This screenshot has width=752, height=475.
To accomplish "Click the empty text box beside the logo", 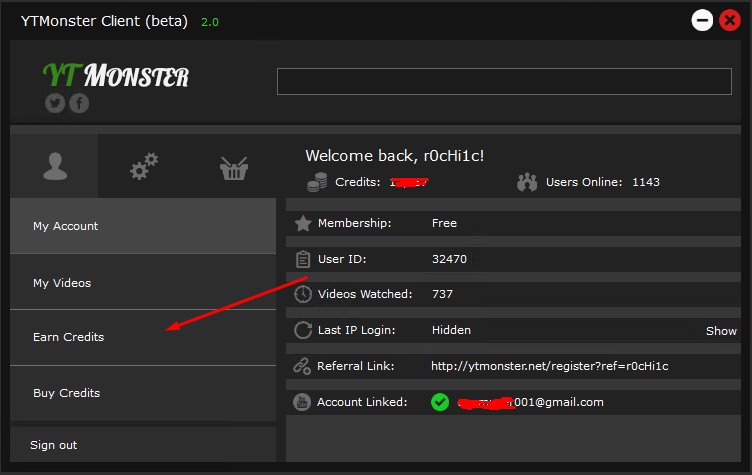I will coord(504,82).
